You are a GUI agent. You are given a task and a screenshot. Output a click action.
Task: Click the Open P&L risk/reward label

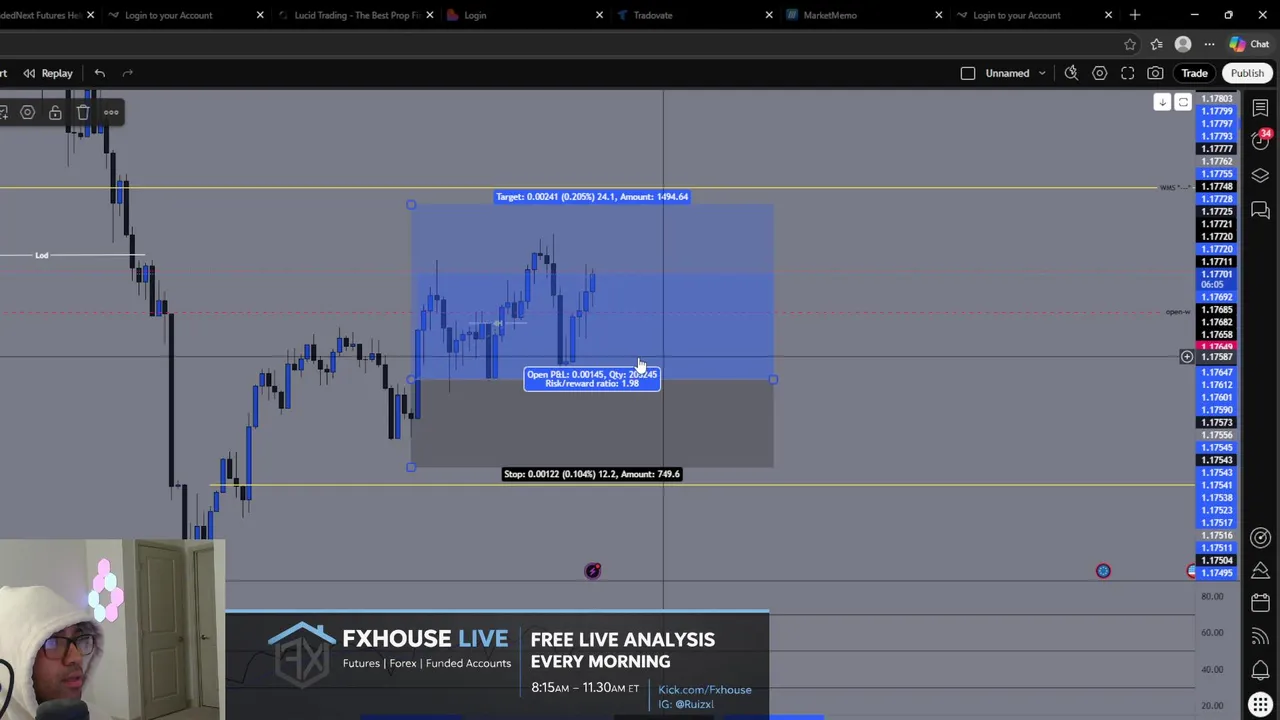click(592, 379)
